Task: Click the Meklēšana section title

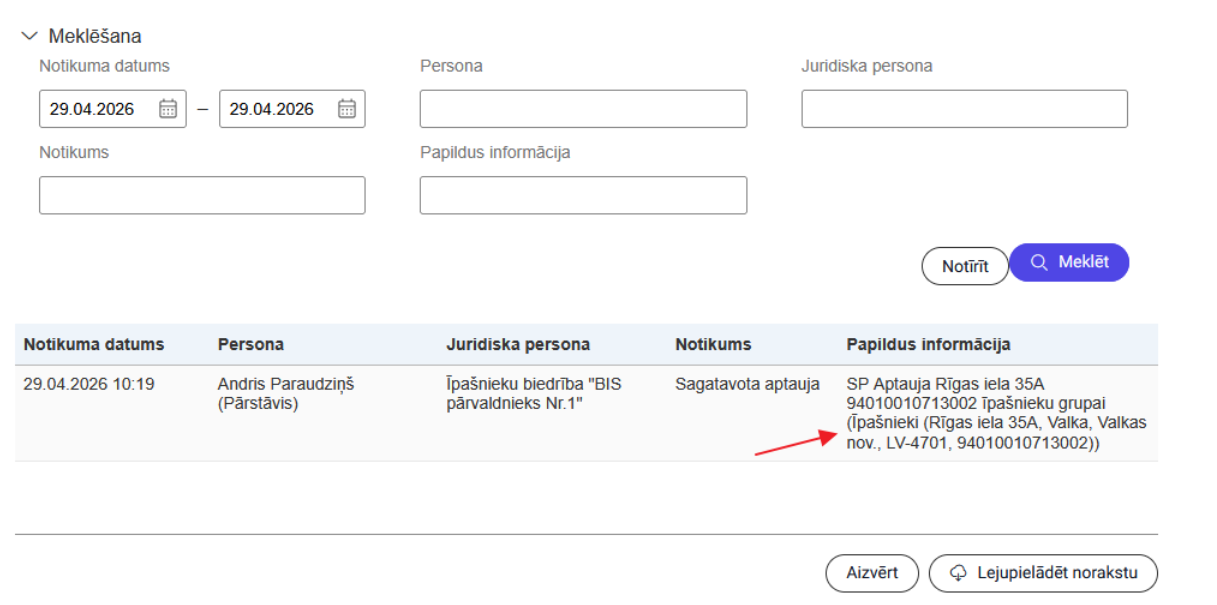Action: pos(95,36)
